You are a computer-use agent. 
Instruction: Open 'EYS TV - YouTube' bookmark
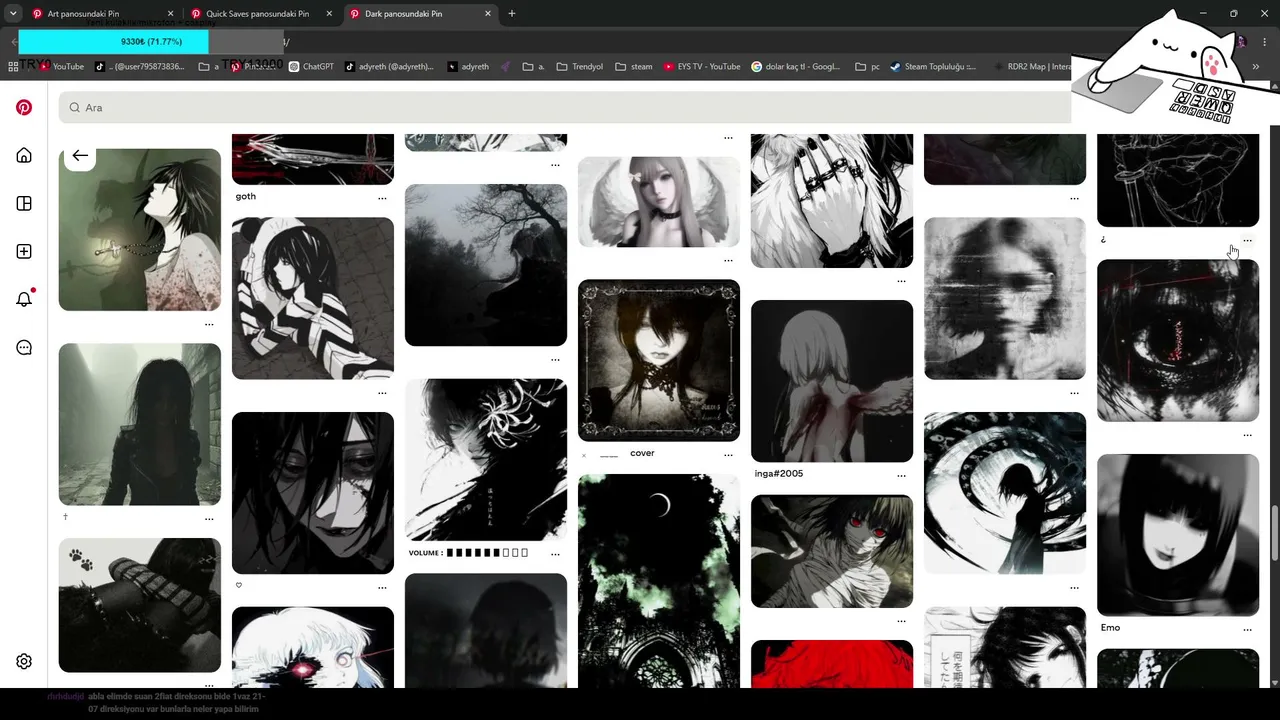[701, 67]
